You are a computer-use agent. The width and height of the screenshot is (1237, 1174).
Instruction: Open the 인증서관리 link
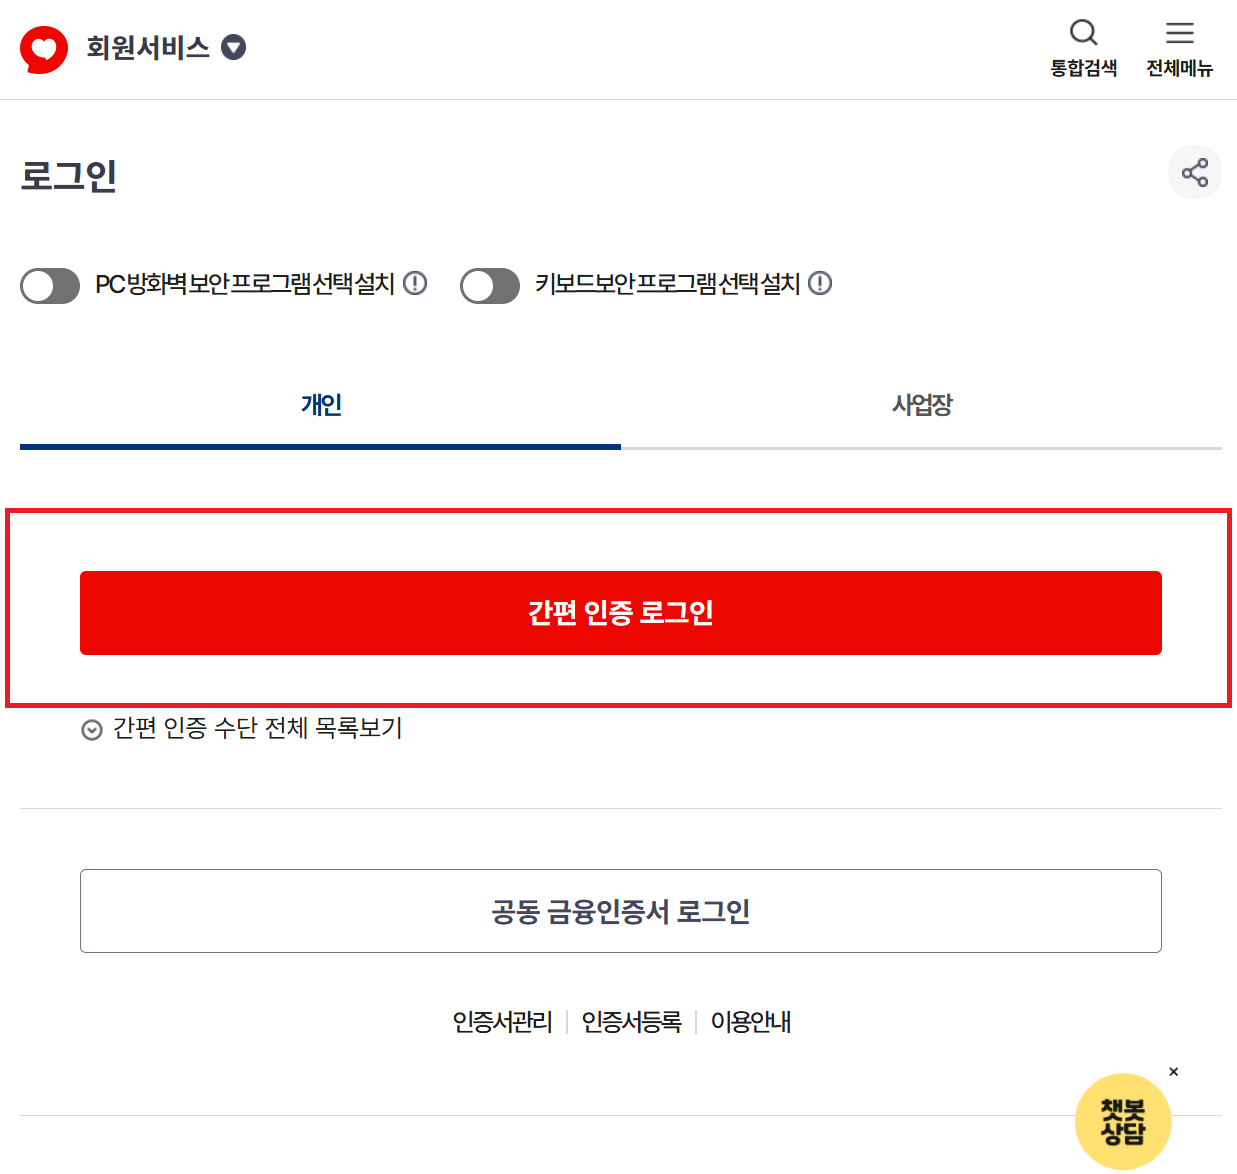pos(502,1022)
